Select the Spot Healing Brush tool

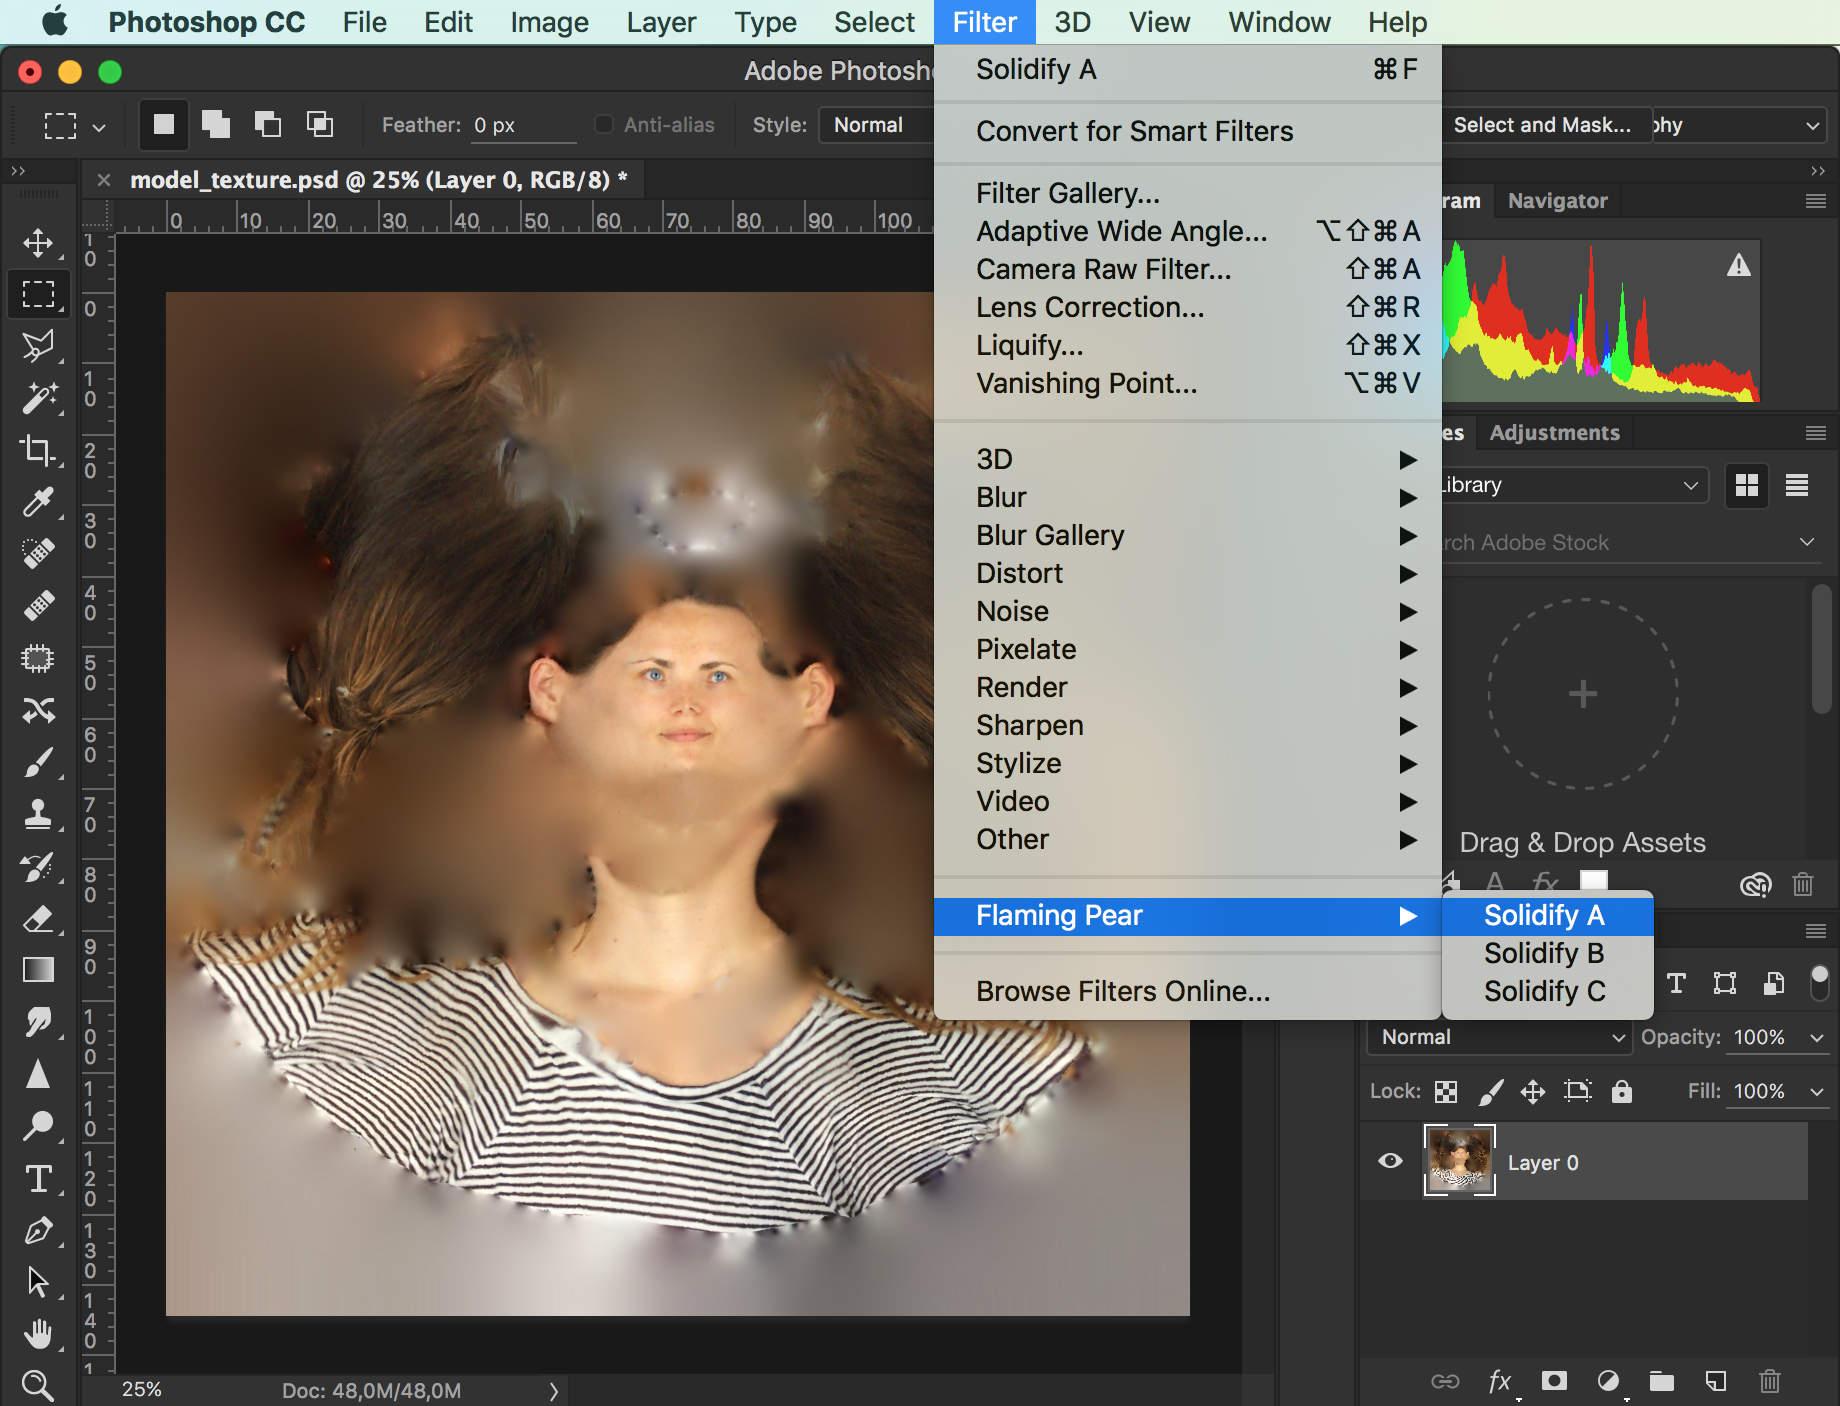click(x=38, y=554)
